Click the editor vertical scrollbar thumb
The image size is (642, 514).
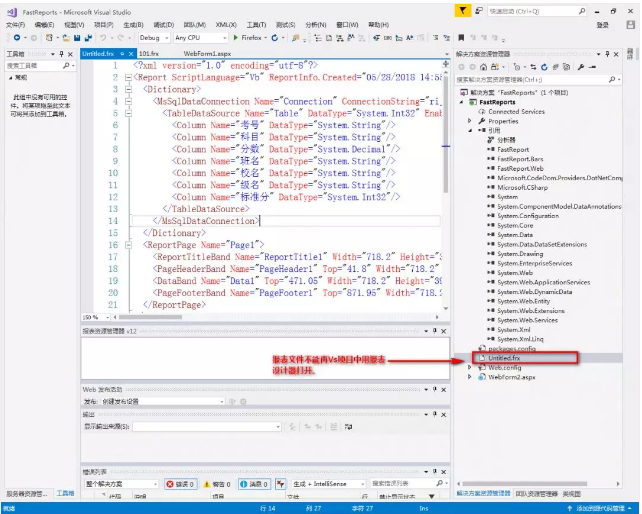446,134
